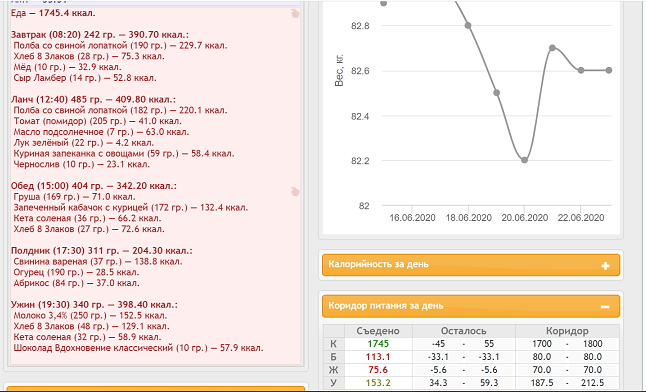Click Масло подсолнечное (7 гр.) entry

point(101,132)
